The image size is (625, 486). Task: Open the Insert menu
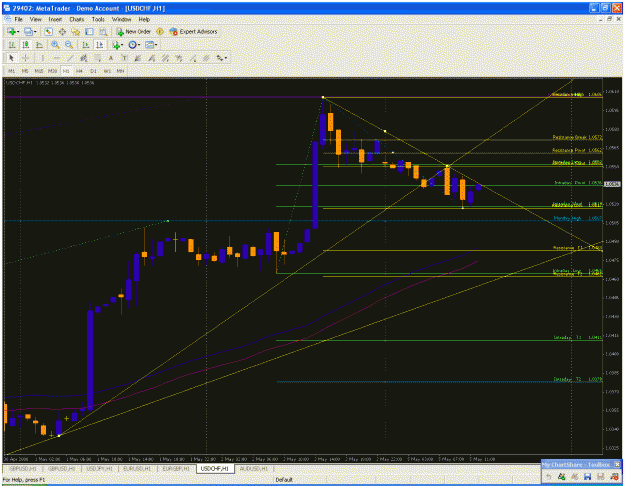tap(55, 19)
